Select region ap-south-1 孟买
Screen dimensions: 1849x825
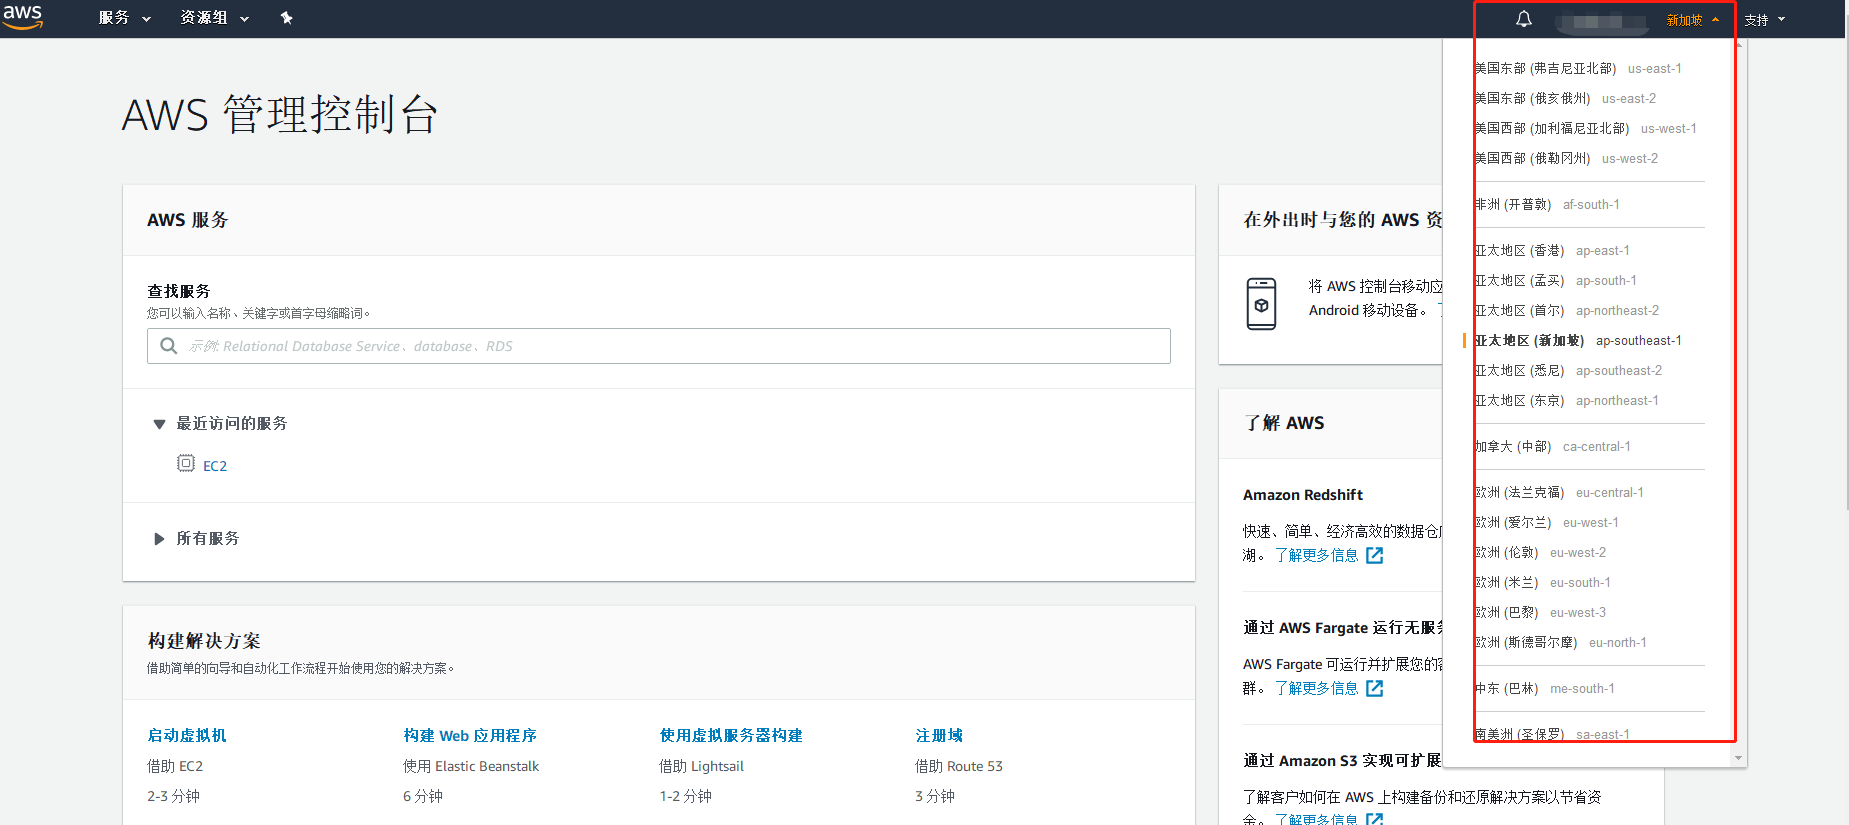pyautogui.click(x=1555, y=281)
